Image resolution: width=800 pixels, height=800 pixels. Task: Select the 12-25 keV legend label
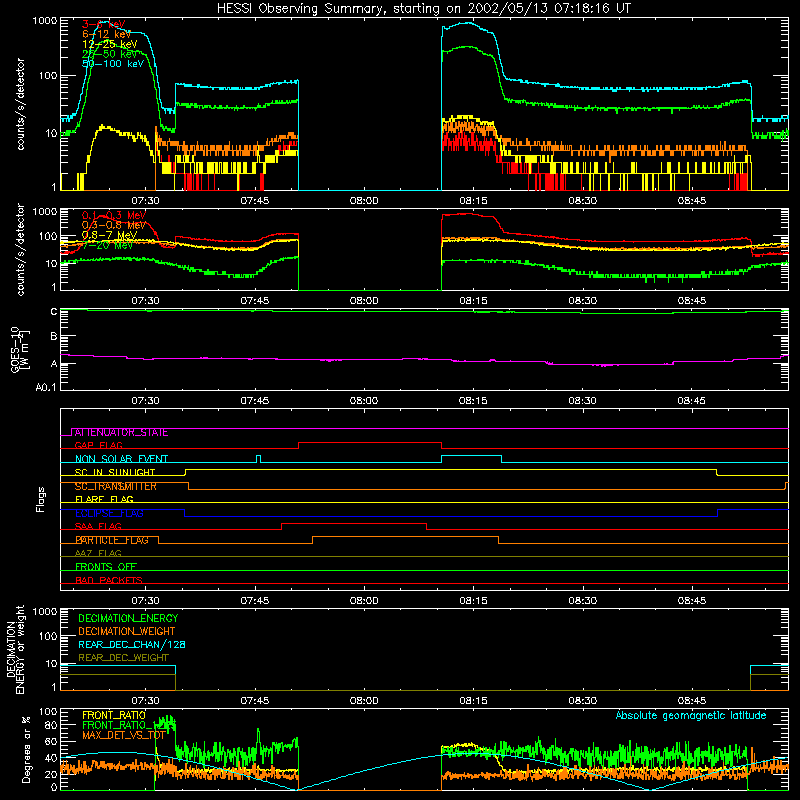coord(110,44)
